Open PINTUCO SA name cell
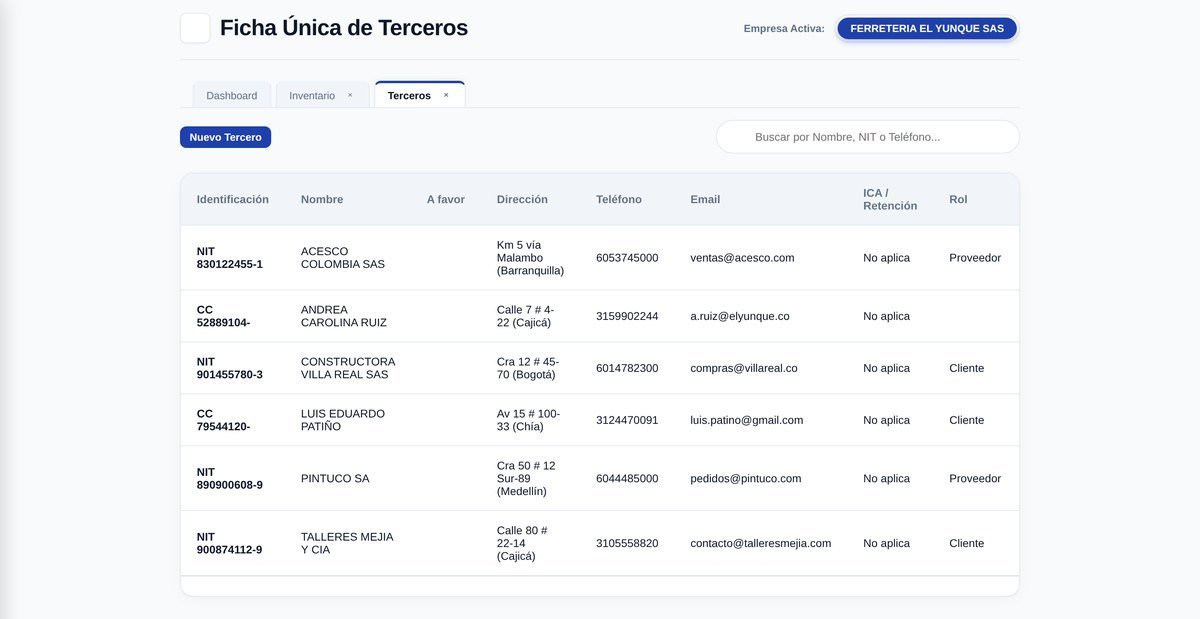This screenshot has width=1200, height=619. [x=335, y=478]
